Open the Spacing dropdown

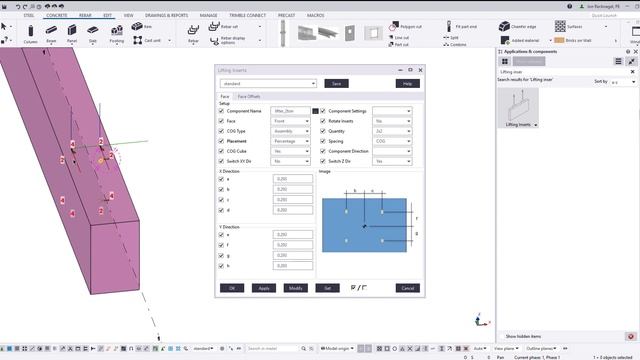coord(392,141)
